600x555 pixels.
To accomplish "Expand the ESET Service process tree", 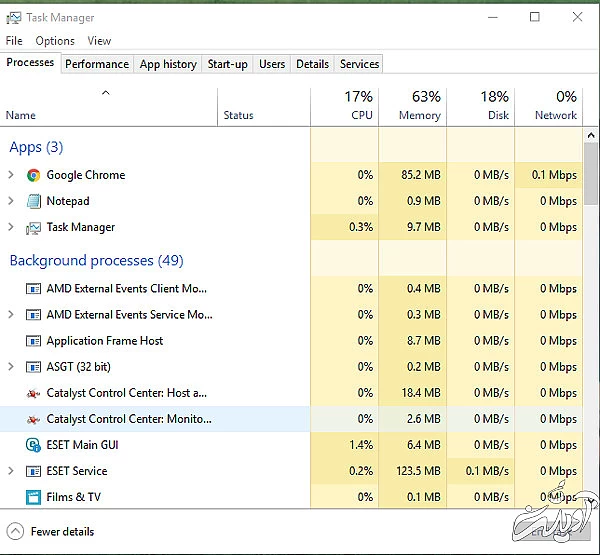I will [x=11, y=471].
